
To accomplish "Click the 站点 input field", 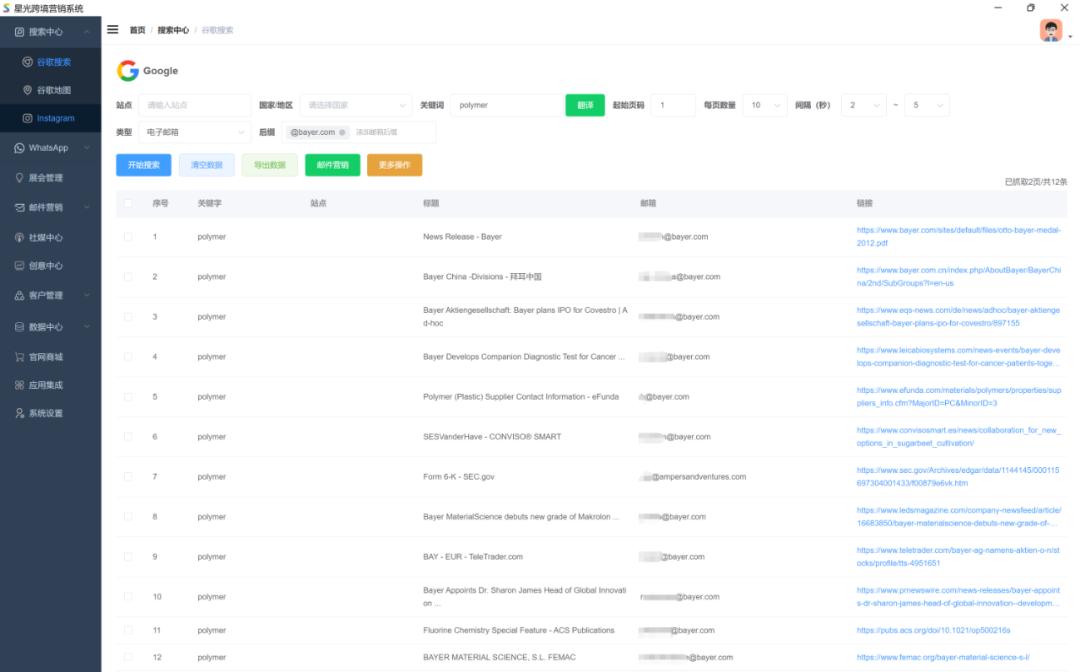I will click(x=195, y=105).
